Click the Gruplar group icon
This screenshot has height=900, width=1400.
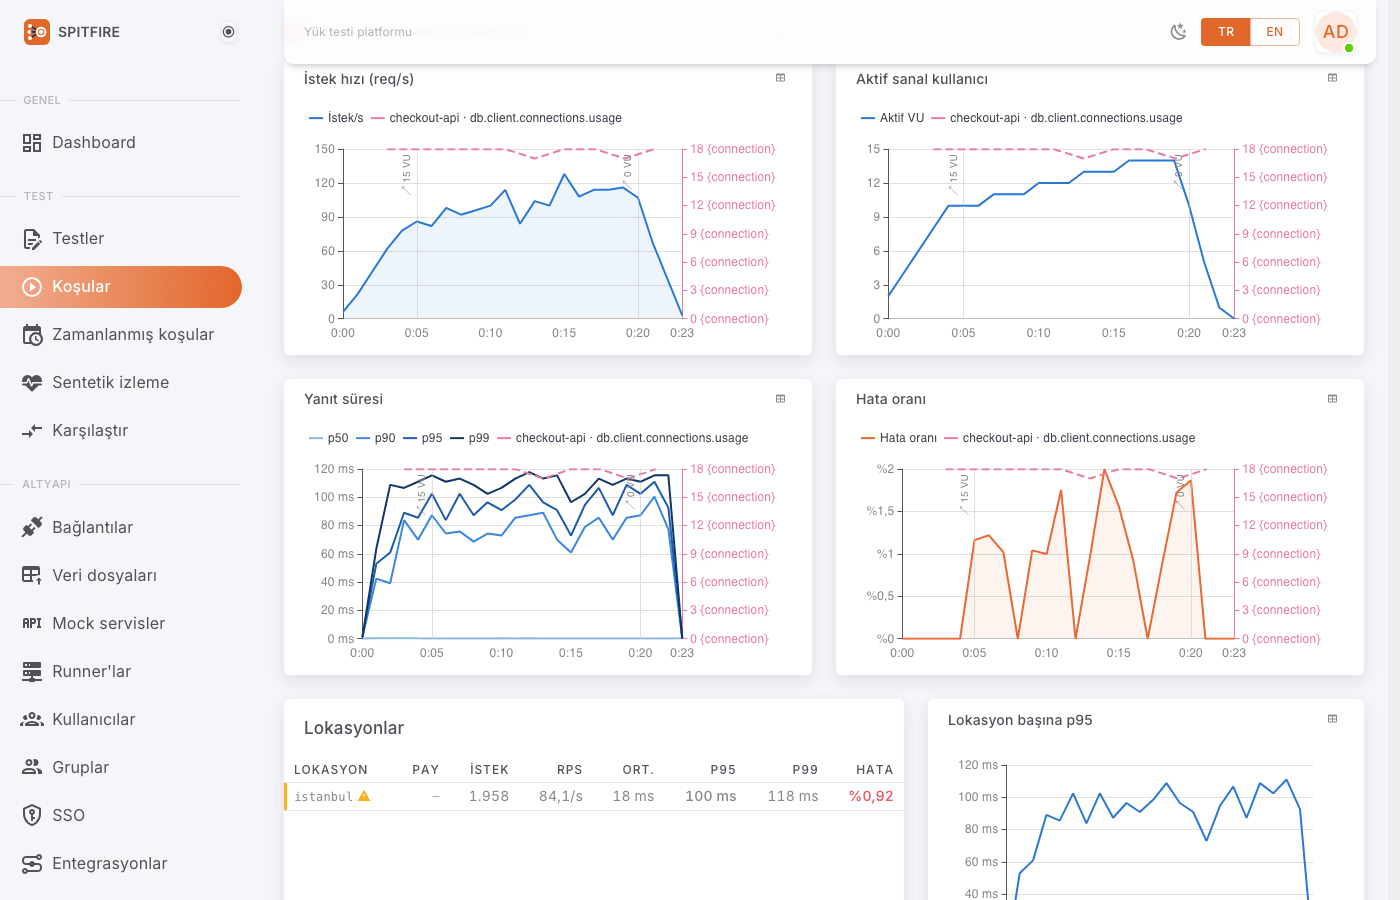coord(32,767)
